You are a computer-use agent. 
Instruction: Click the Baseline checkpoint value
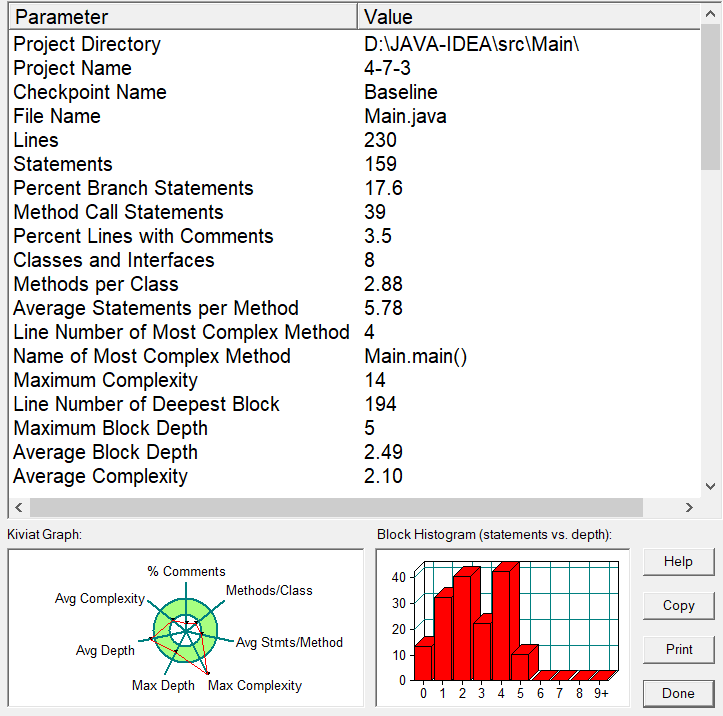click(401, 92)
